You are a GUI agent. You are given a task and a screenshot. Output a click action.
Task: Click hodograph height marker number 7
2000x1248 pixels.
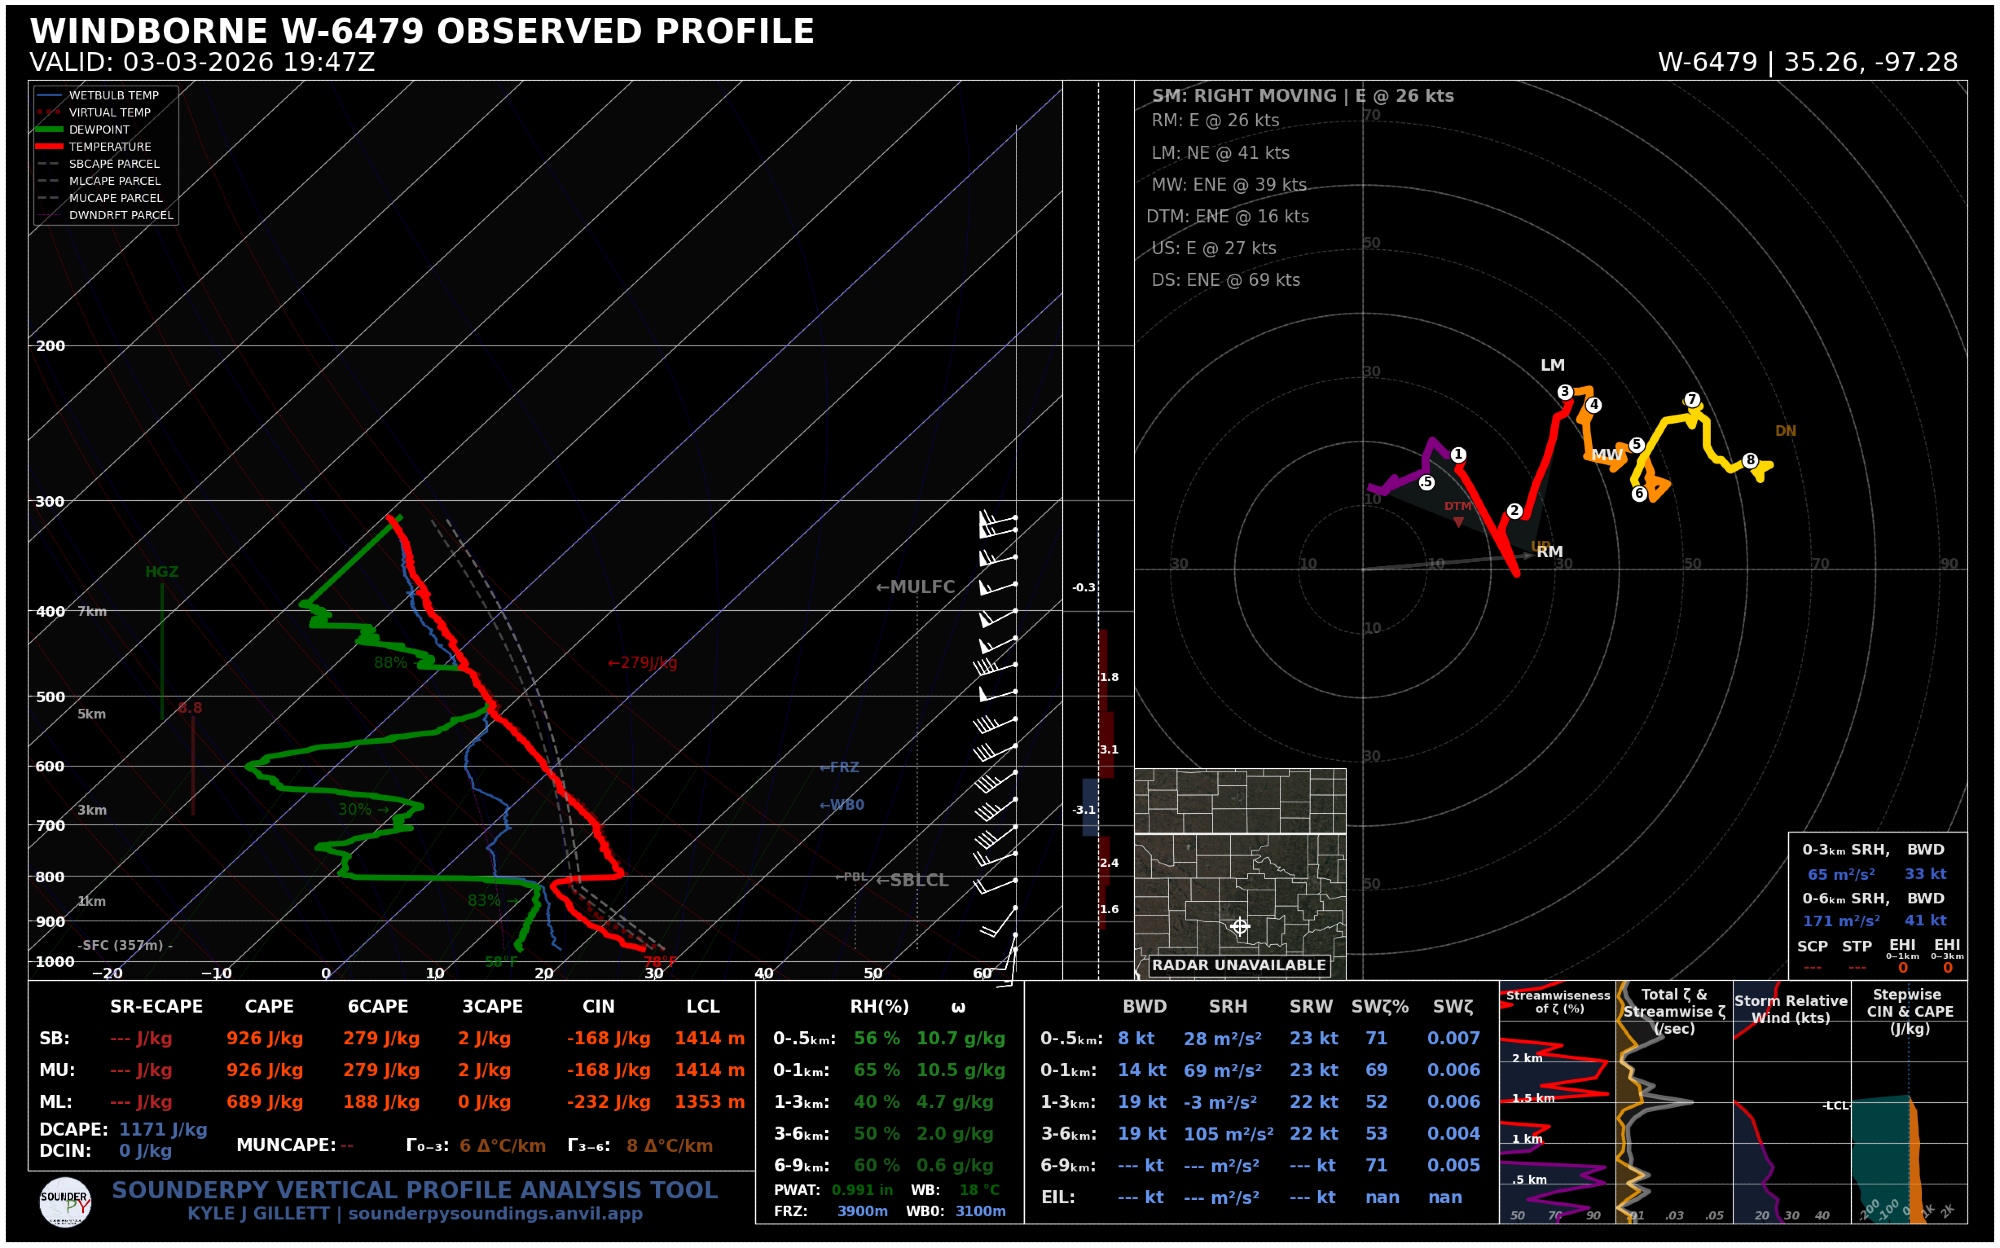click(x=1692, y=399)
